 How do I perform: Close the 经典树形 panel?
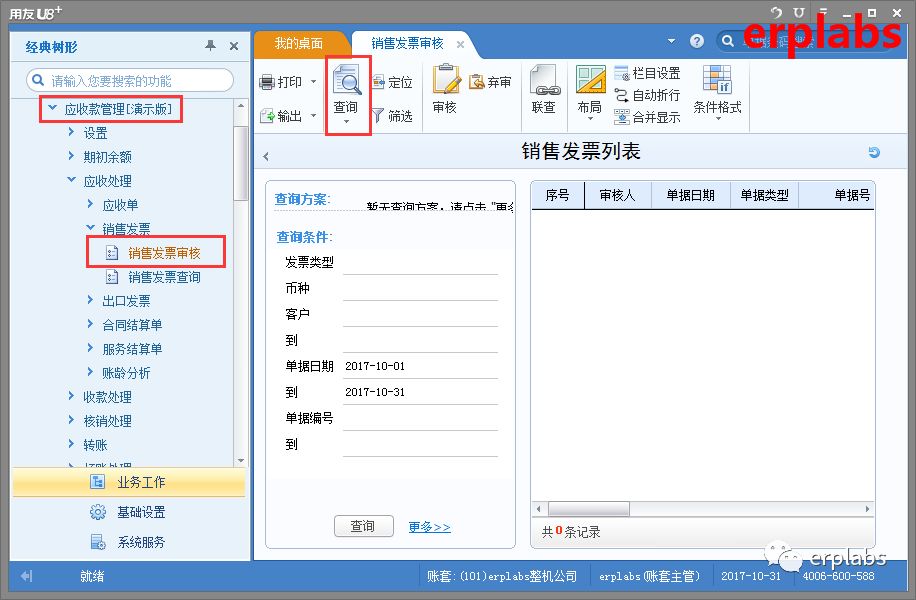point(234,46)
